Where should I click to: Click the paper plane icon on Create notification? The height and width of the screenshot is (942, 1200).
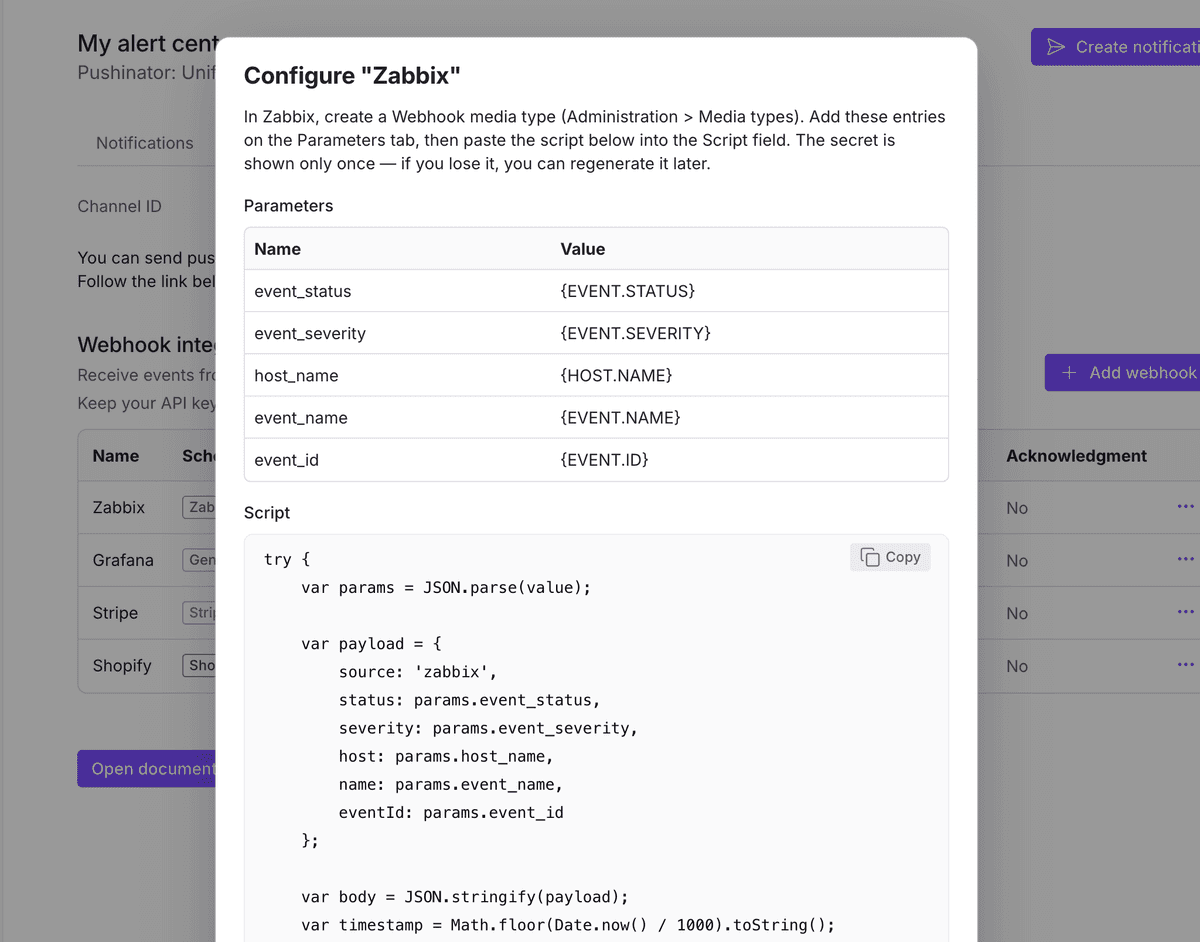(1056, 47)
